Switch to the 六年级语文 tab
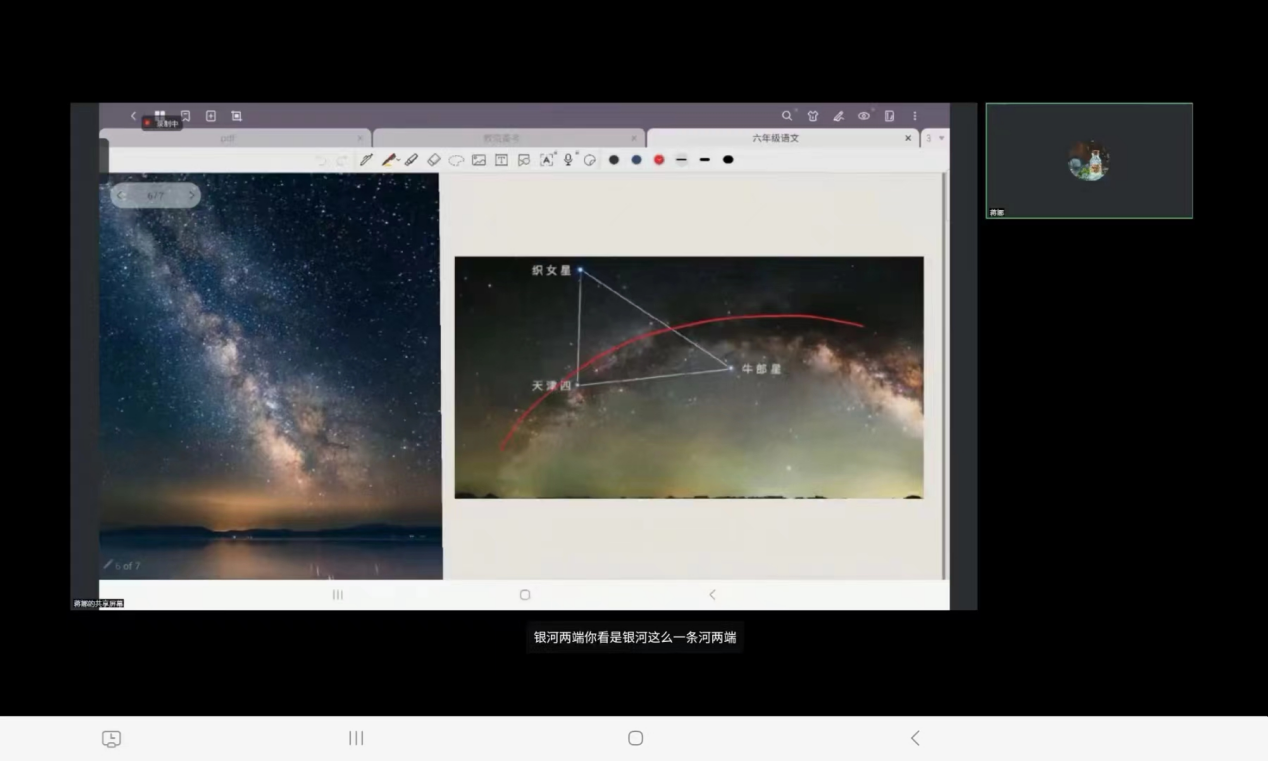This screenshot has width=1268, height=761. click(x=775, y=138)
